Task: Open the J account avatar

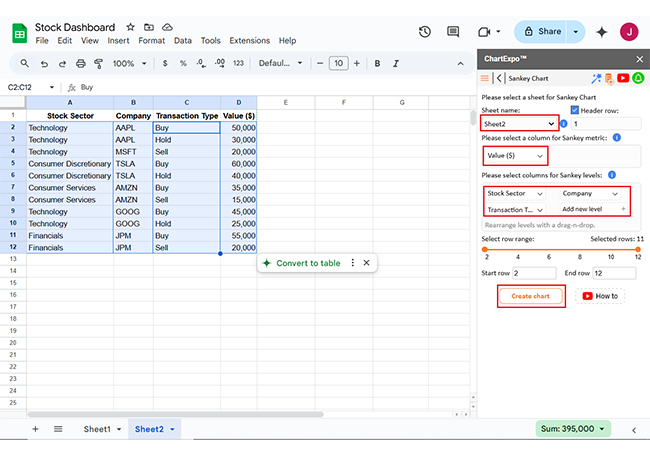Action: point(629,32)
